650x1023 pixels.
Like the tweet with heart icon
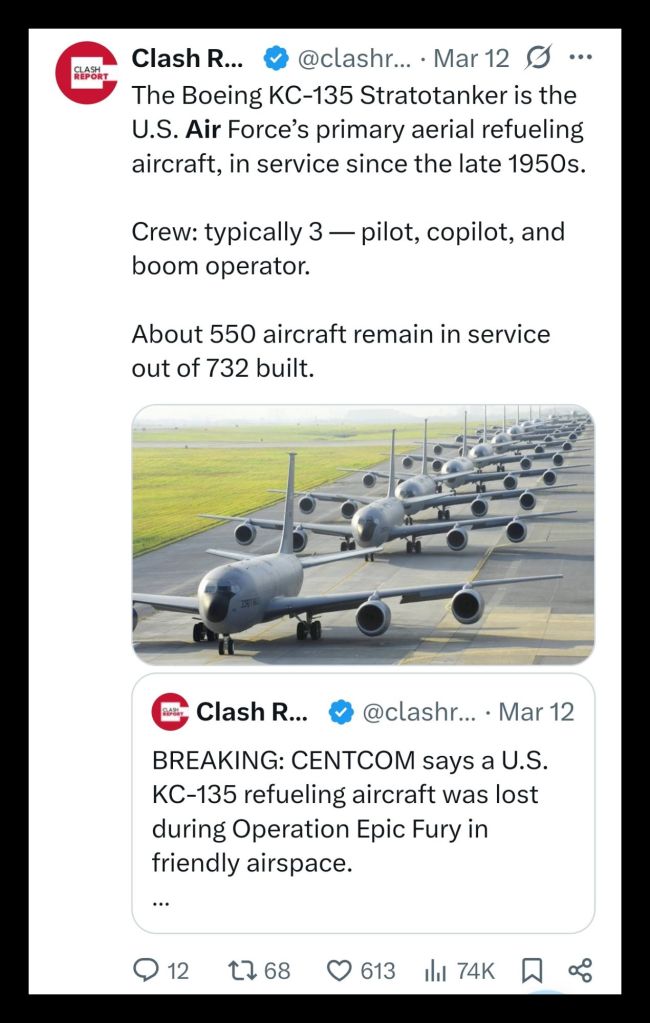340,970
